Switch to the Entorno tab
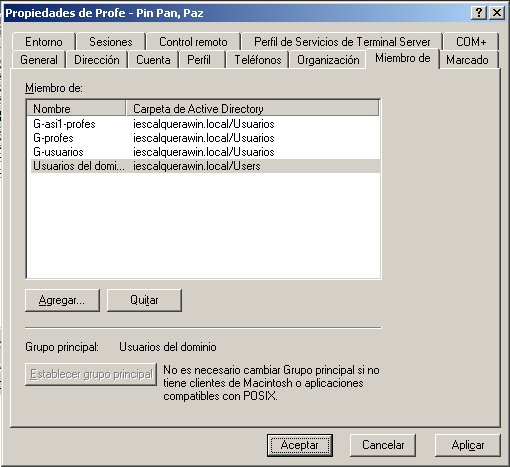The image size is (510, 467). click(44, 42)
